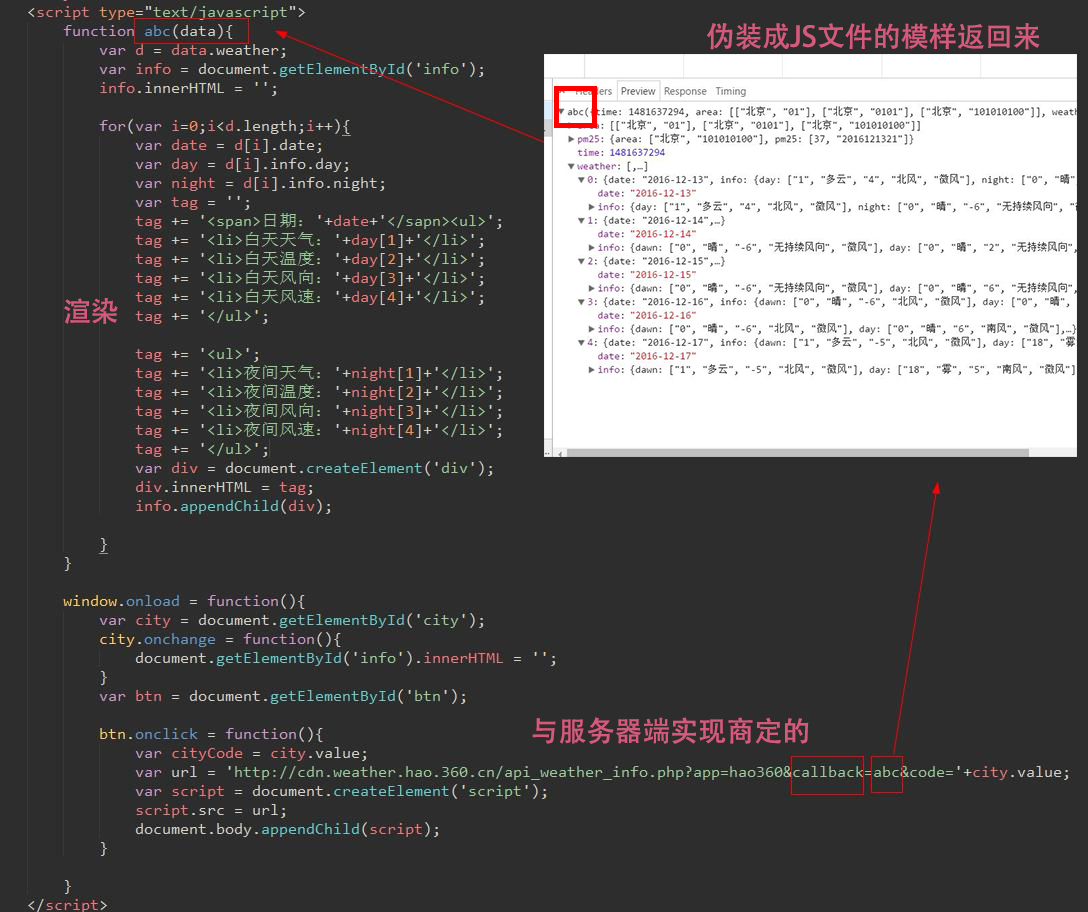Click the 'window.onload = function(){' line
Image resolution: width=1088 pixels, height=912 pixels.
pyautogui.click(x=184, y=601)
